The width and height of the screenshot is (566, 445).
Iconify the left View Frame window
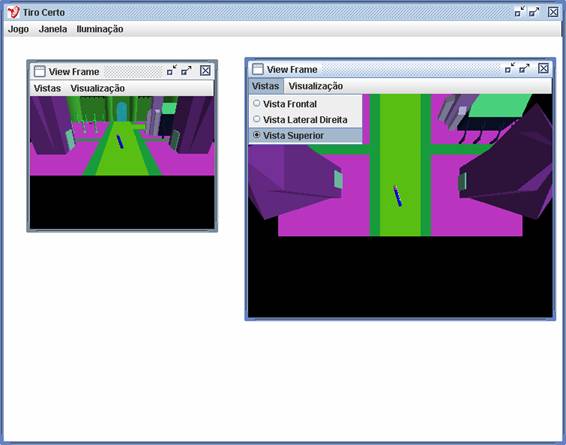pos(172,70)
